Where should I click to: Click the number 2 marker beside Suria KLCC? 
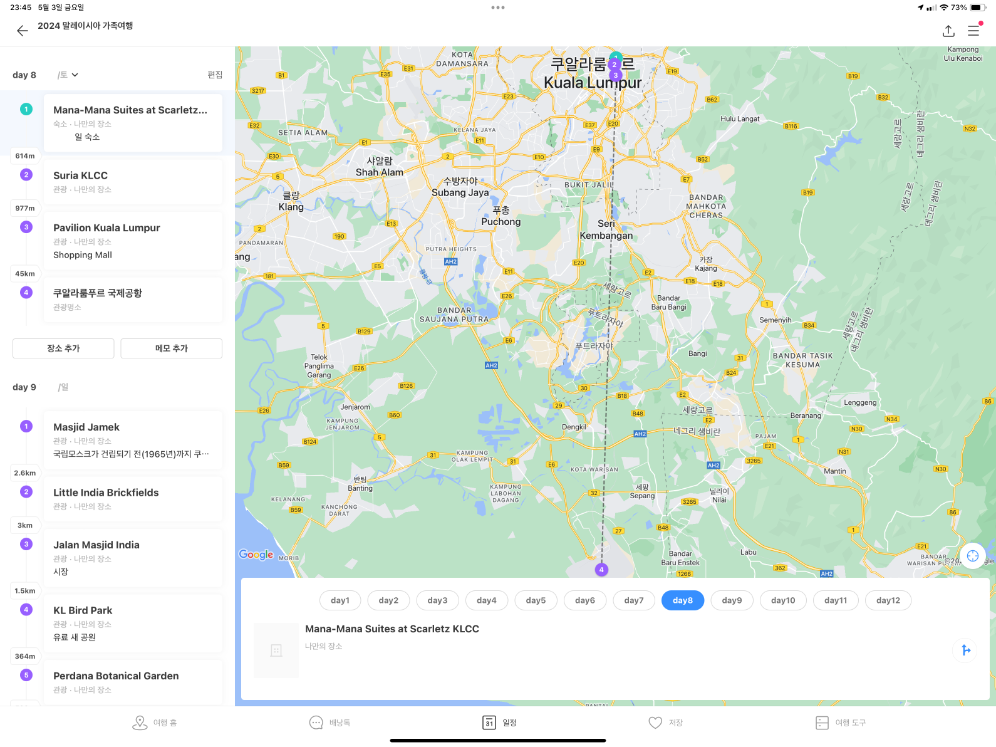point(26,175)
